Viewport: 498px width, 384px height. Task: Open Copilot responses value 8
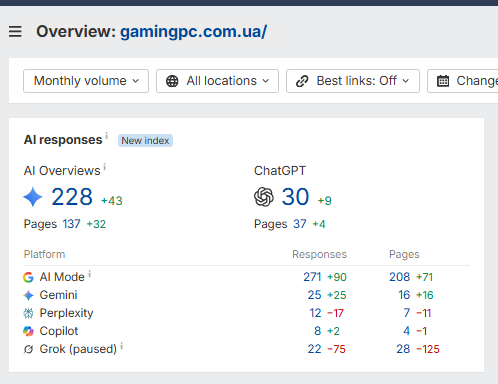[x=318, y=331]
